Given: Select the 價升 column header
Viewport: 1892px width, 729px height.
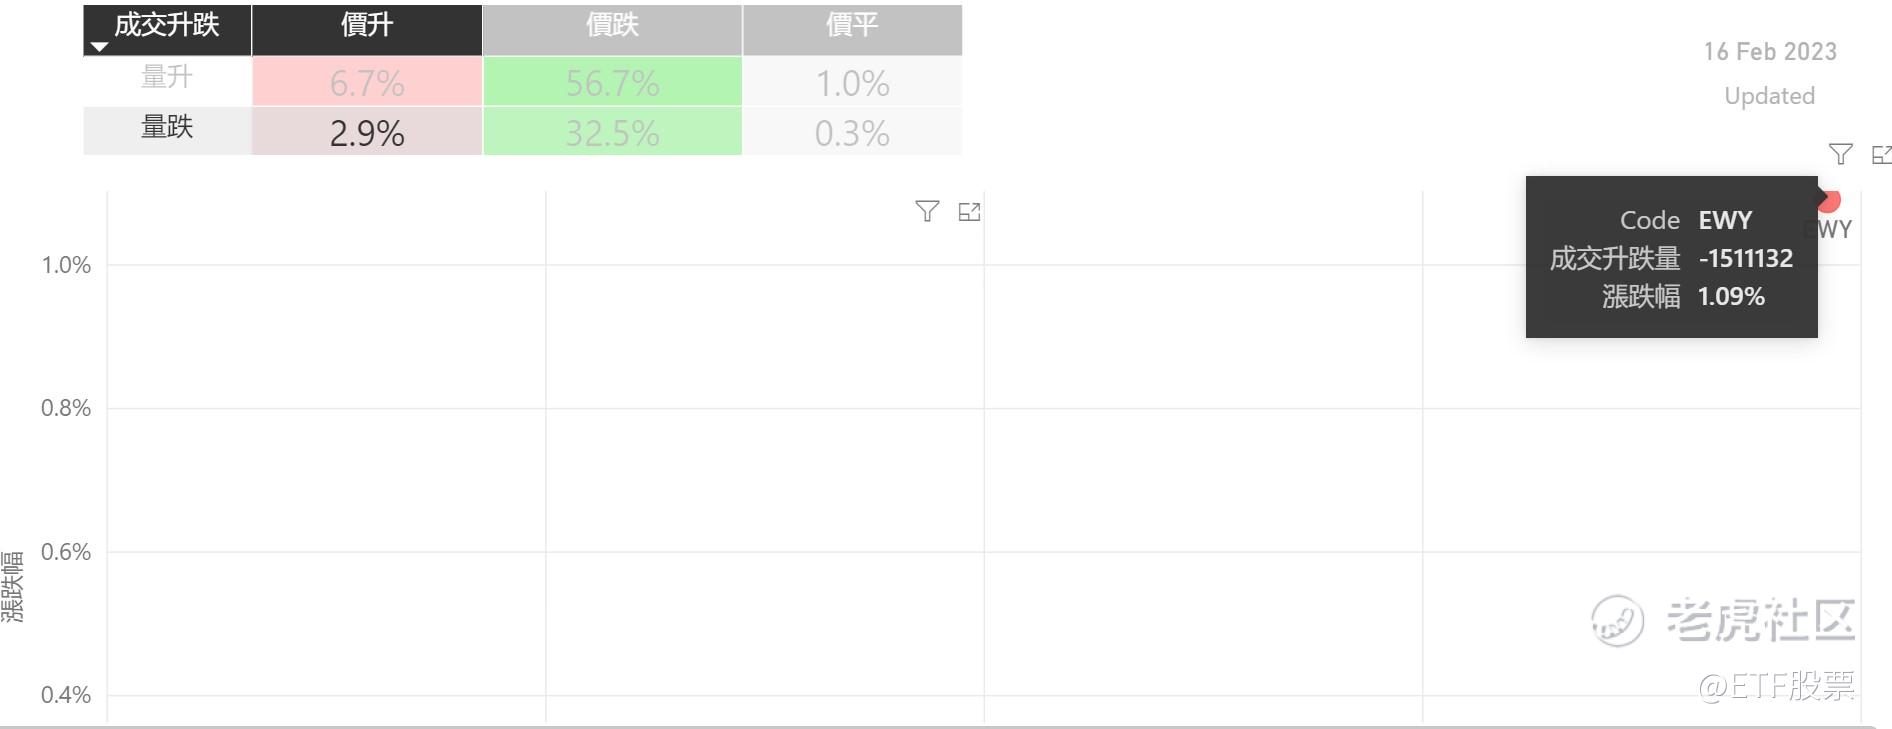Looking at the screenshot, I should 367,26.
